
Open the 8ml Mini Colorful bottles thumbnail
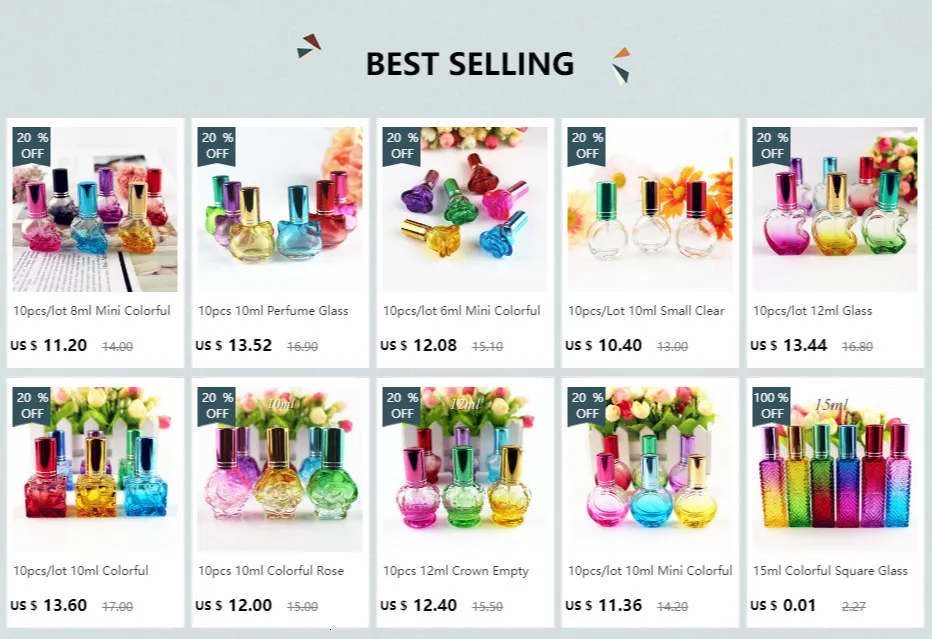[95, 209]
